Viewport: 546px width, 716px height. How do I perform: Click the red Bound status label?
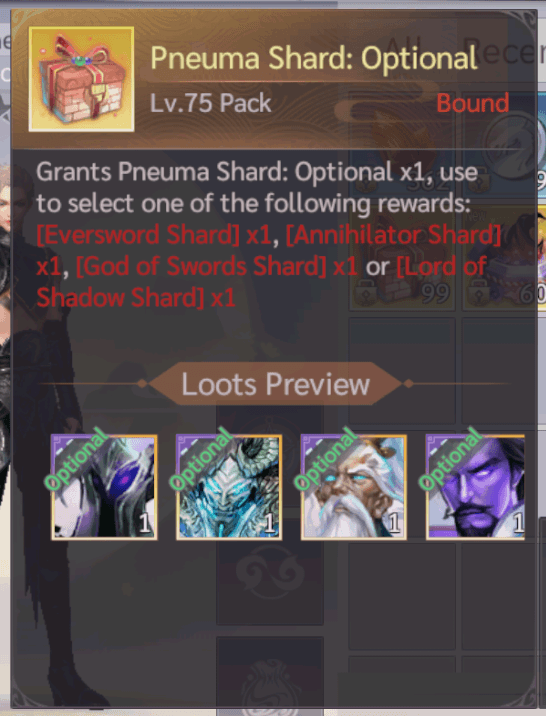tap(472, 103)
